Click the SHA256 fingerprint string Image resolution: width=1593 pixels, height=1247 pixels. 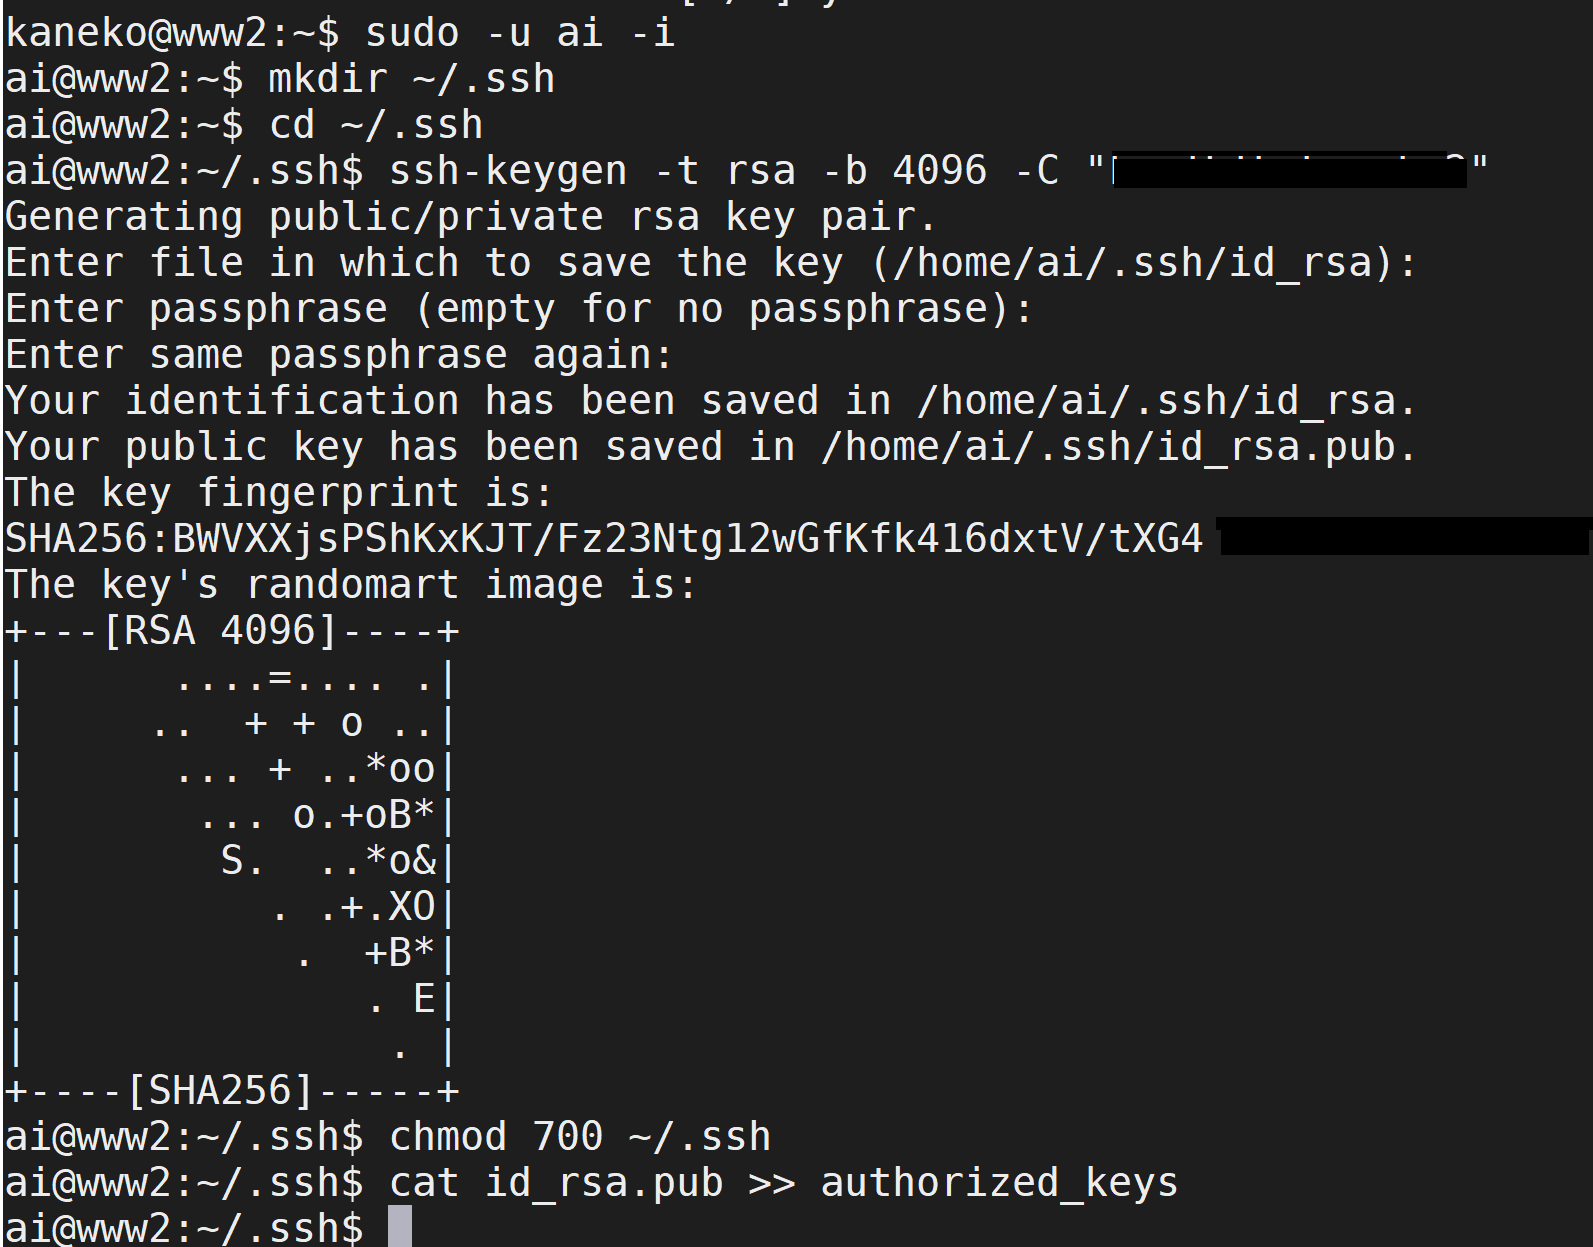click(604, 539)
